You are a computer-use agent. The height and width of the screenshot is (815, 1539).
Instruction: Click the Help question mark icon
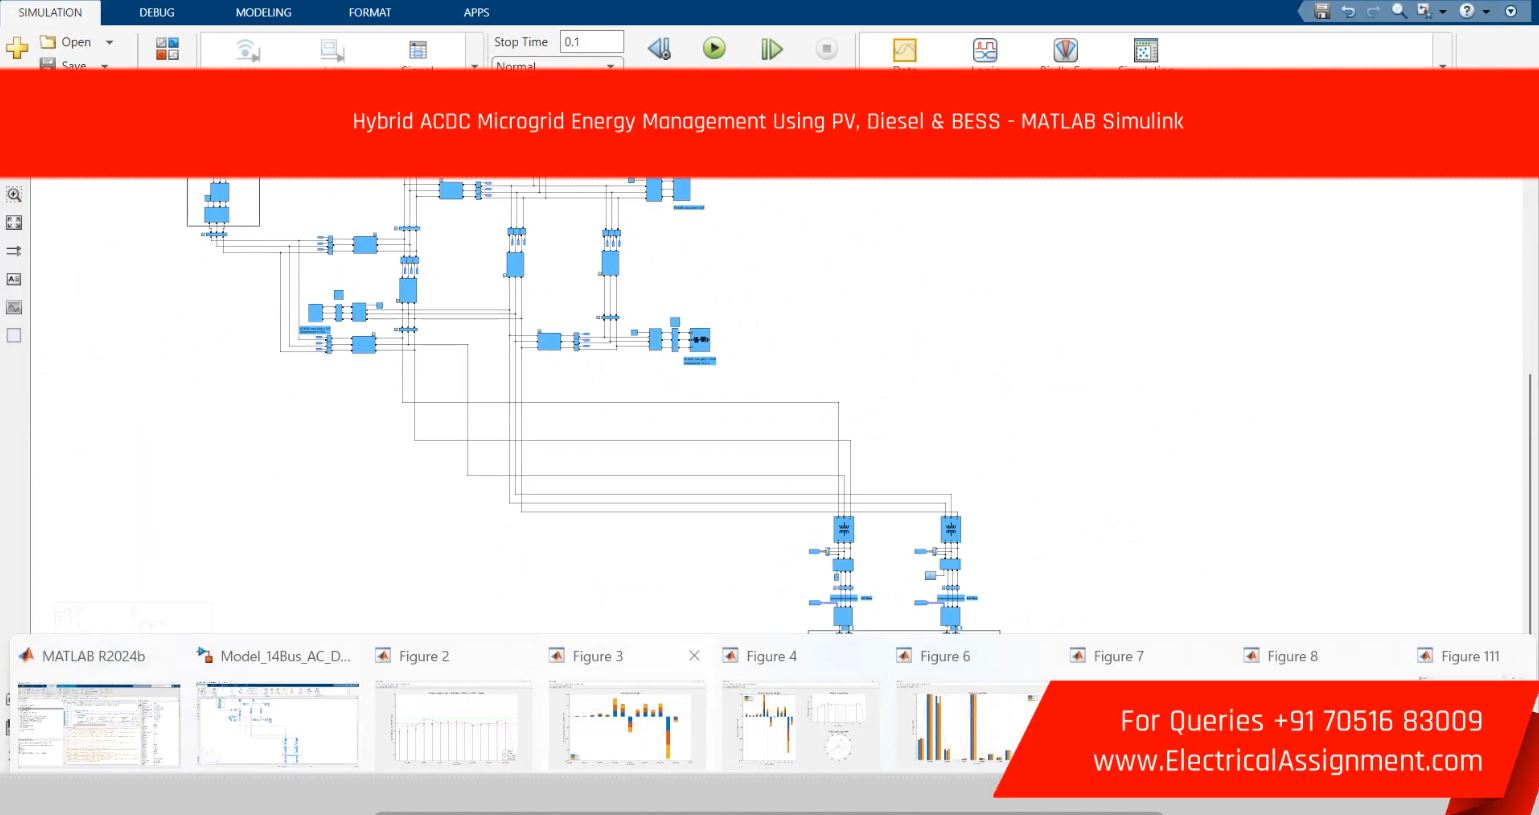pyautogui.click(x=1467, y=11)
